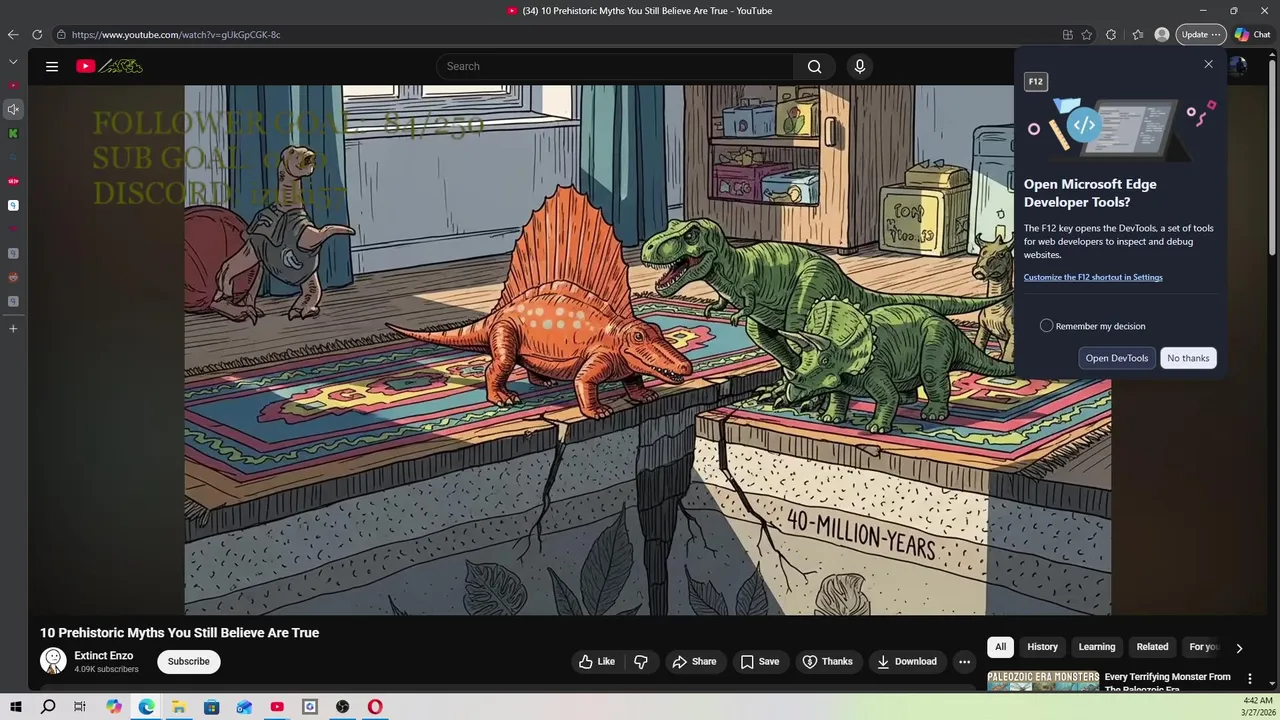Go back using the browser back arrow
Image resolution: width=1280 pixels, height=720 pixels.
[13, 35]
